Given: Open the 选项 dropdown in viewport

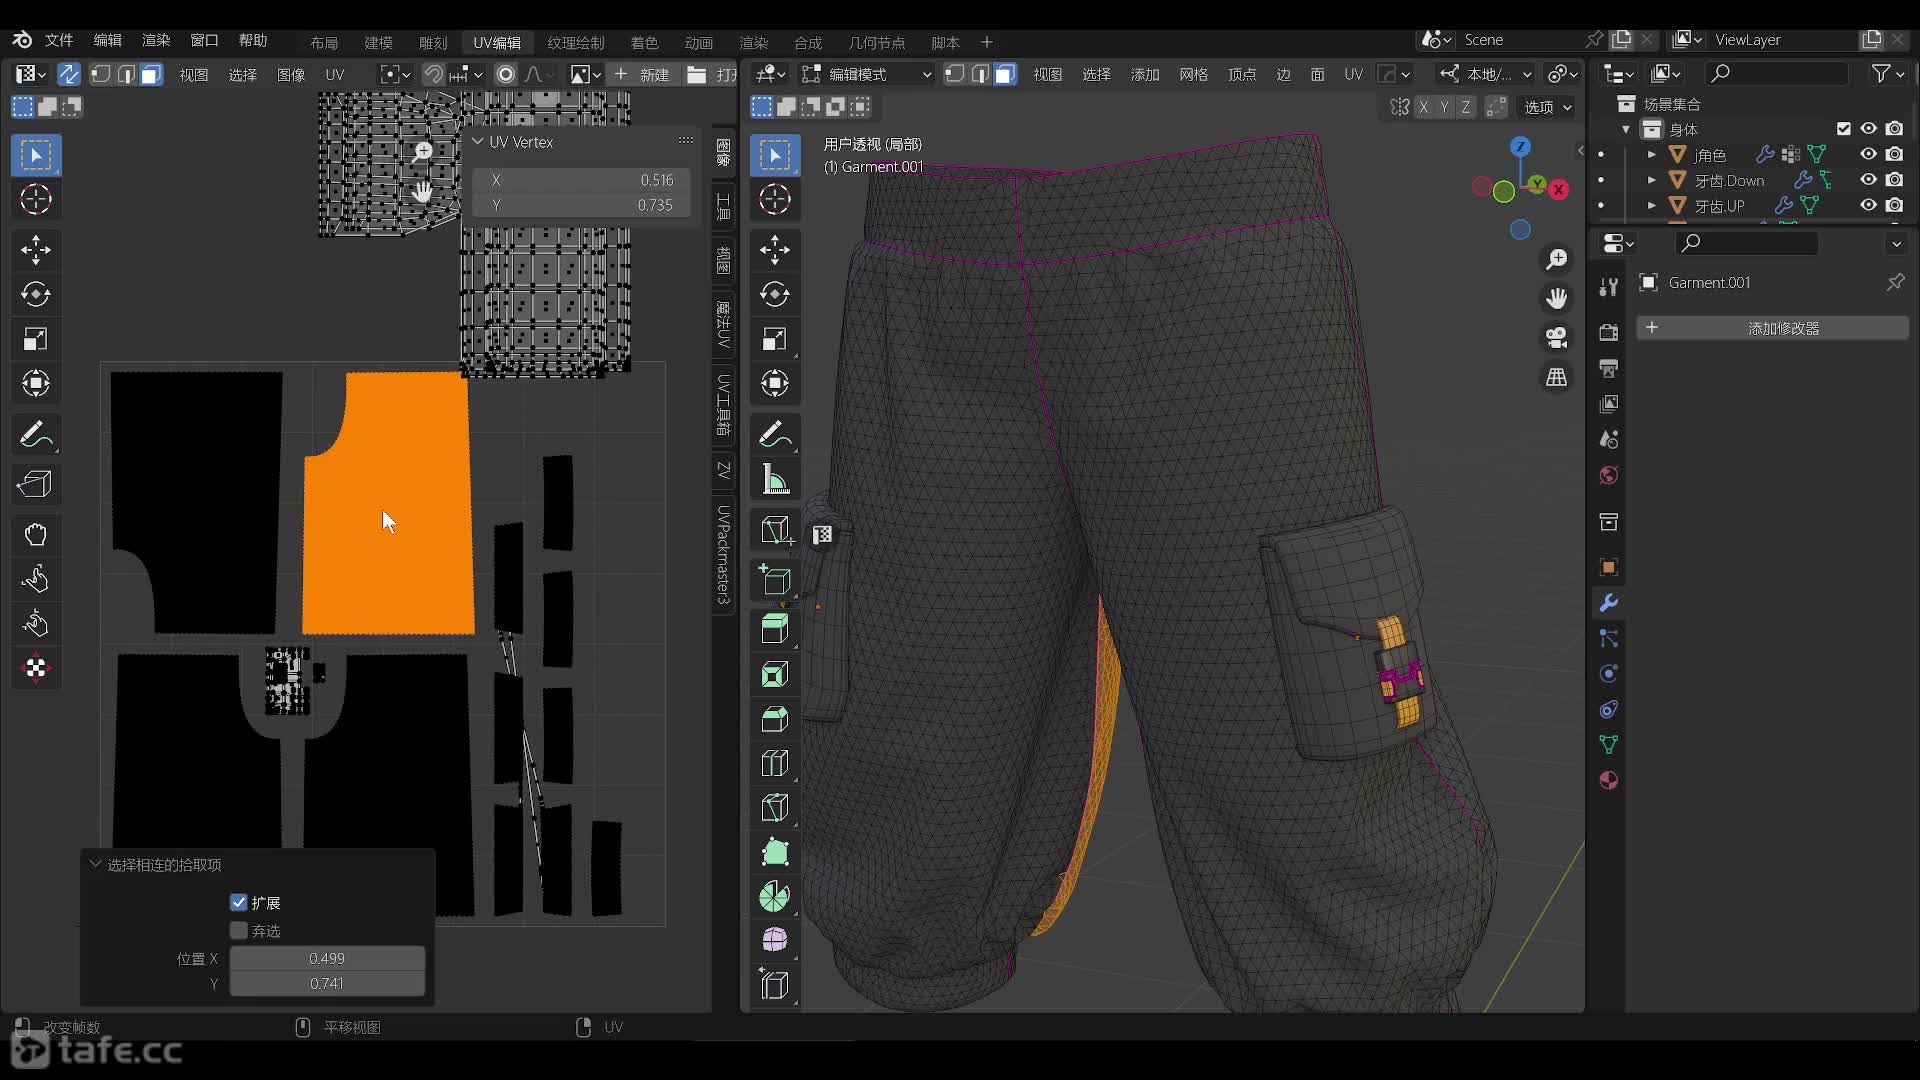Looking at the screenshot, I should point(1547,107).
